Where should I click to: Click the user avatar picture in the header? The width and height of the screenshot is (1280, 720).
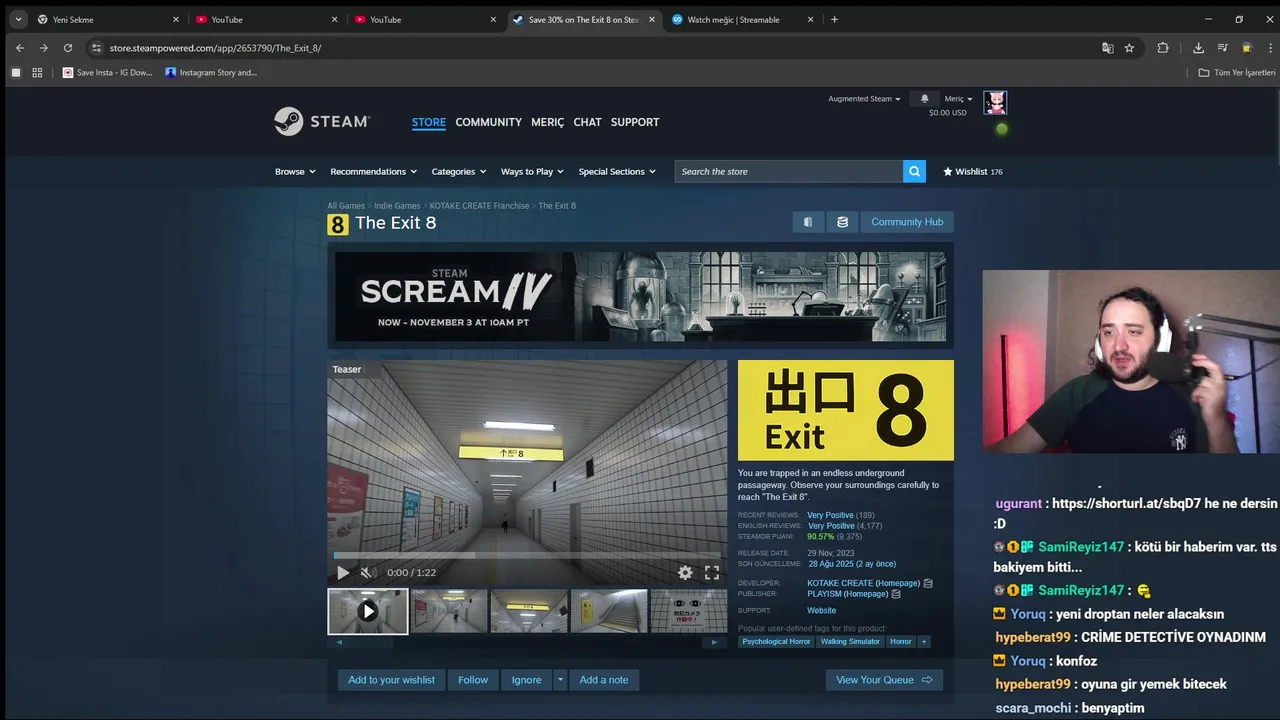pos(995,102)
